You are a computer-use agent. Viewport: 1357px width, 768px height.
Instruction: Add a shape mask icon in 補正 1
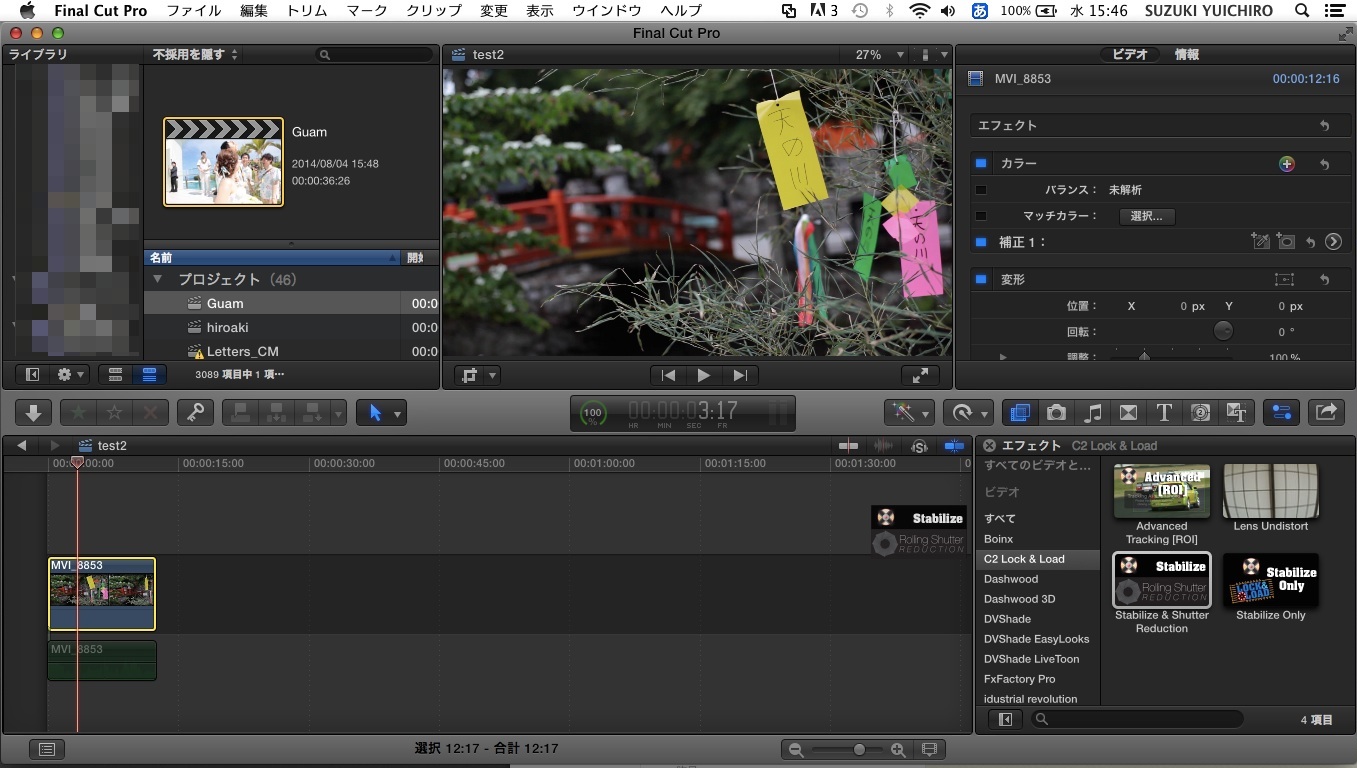point(1286,242)
